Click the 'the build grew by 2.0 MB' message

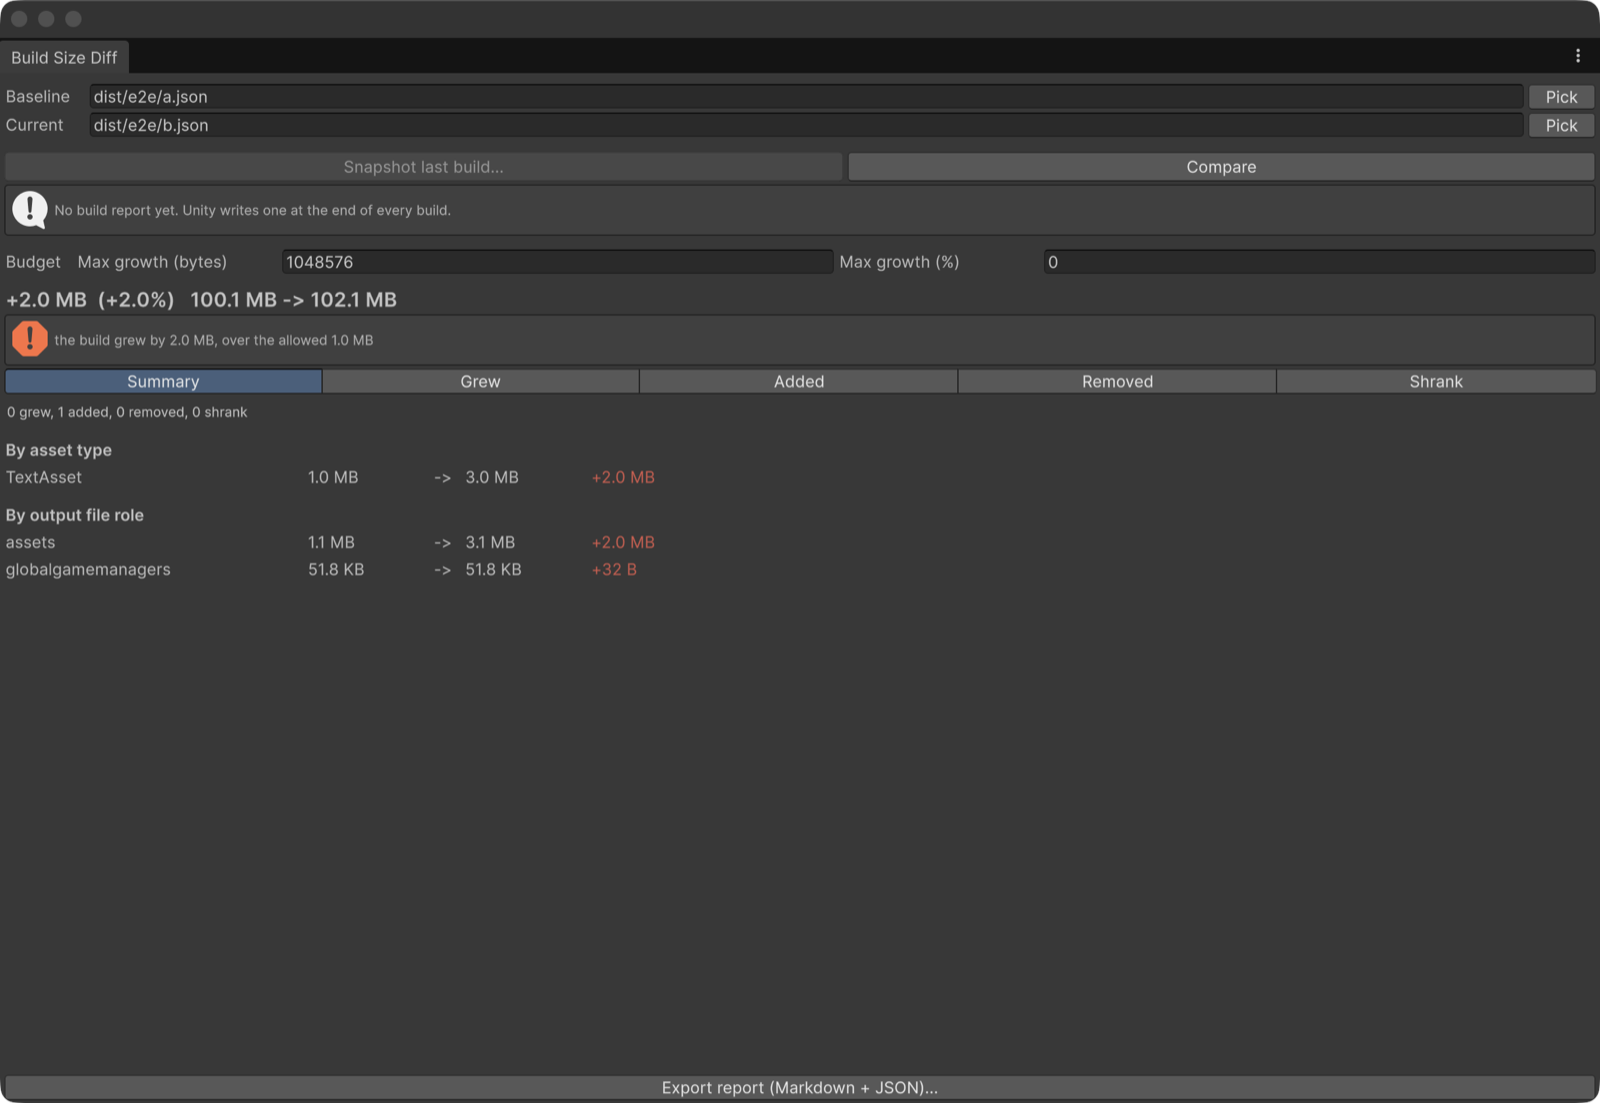pos(214,340)
